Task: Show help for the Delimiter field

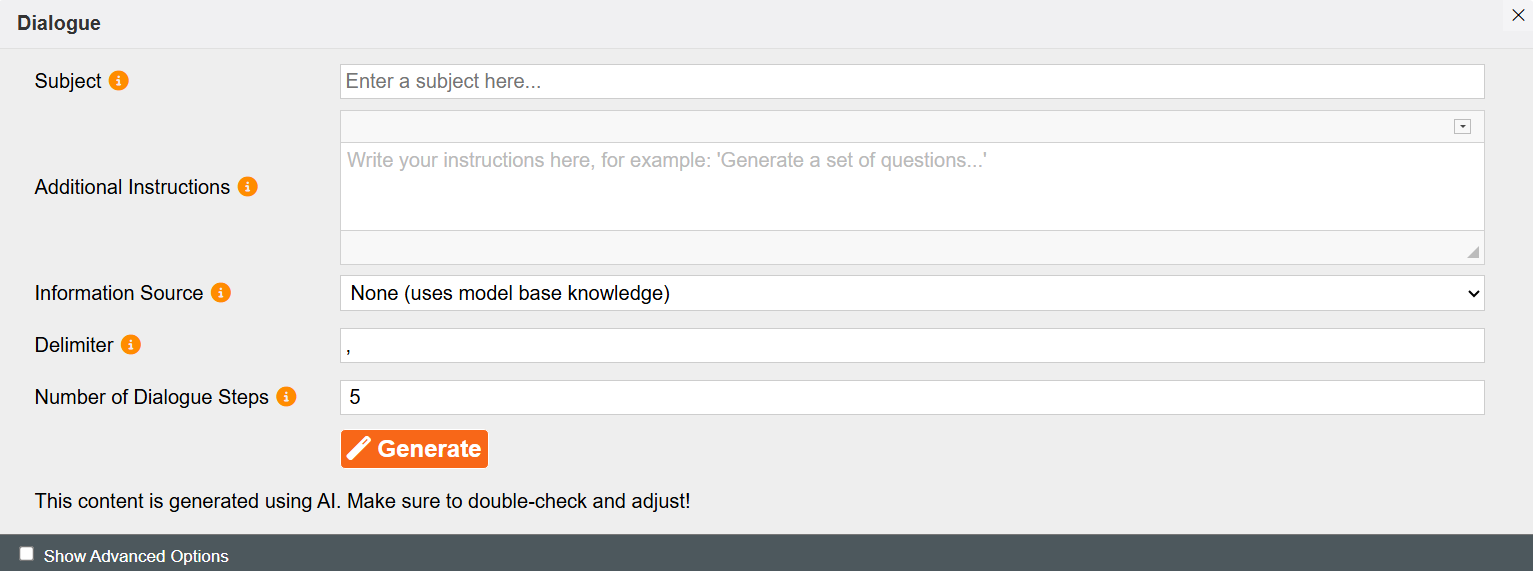Action: click(131, 345)
